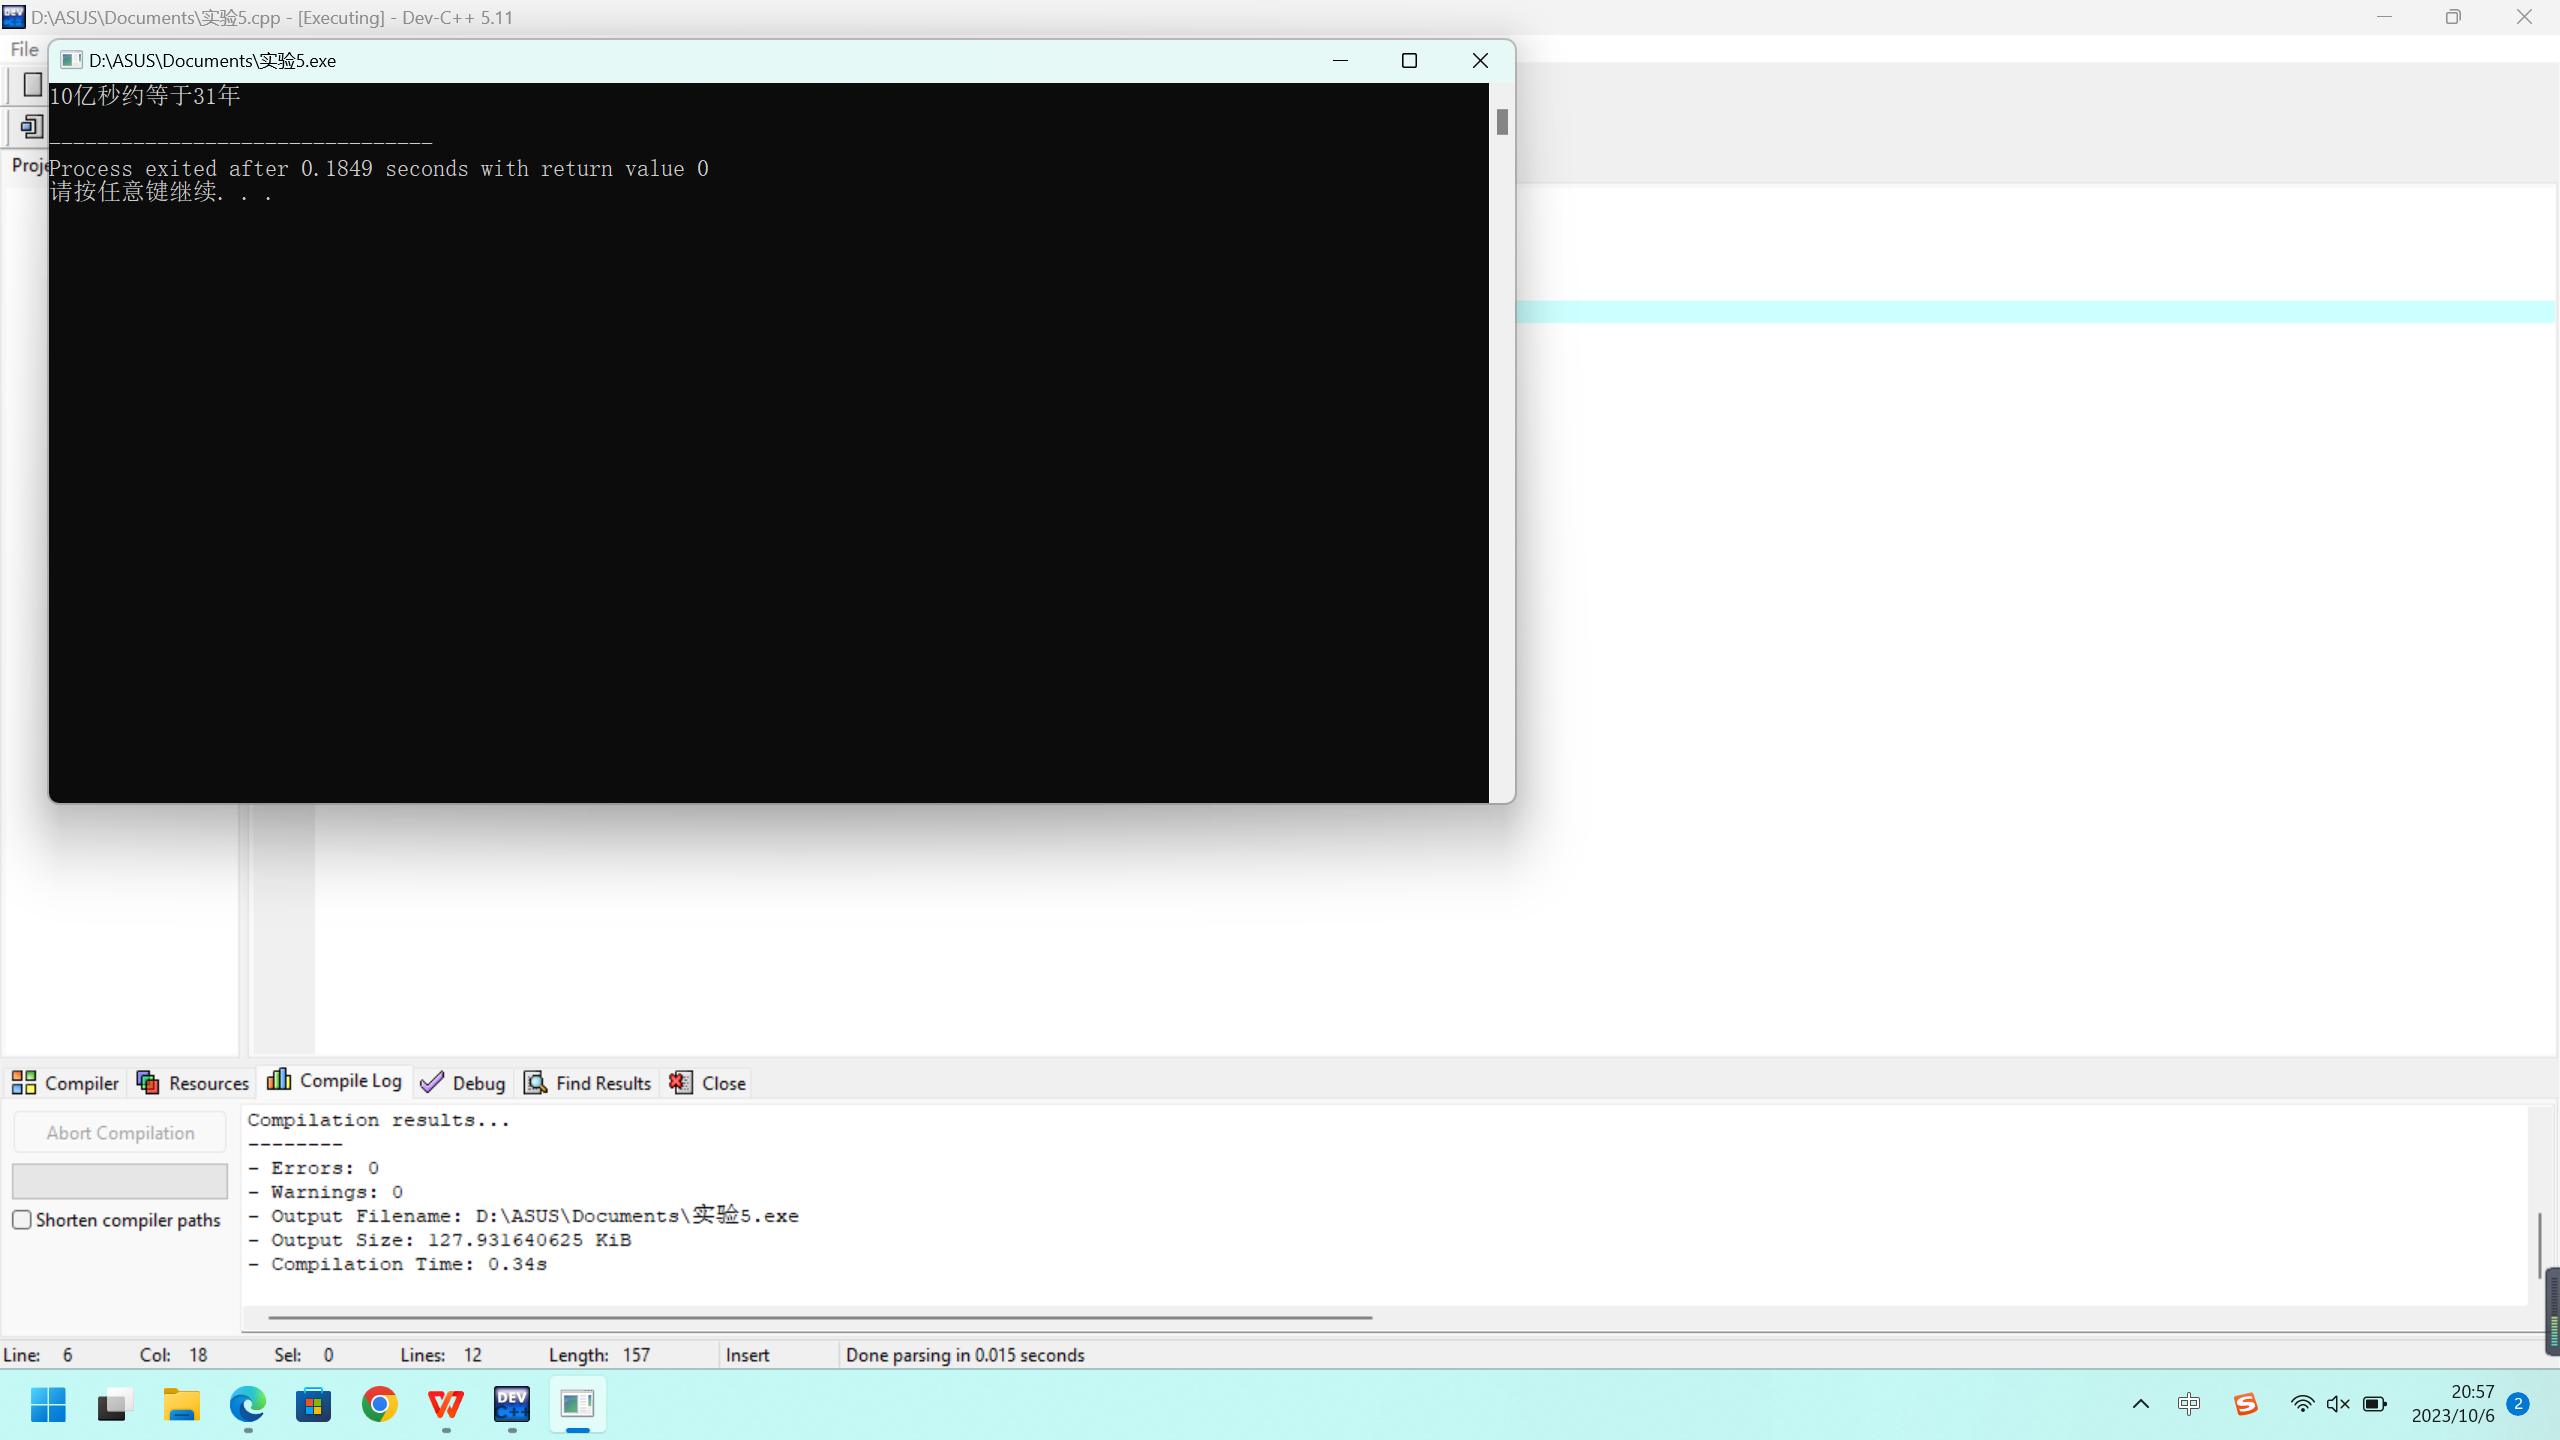The height and width of the screenshot is (1440, 2560).
Task: Open Windows Start menu
Action: point(48,1405)
